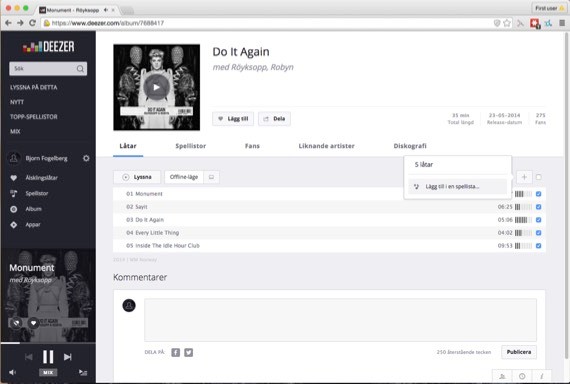Reload the Deezer page
Screen dimensions: 570x384
tap(32, 23)
